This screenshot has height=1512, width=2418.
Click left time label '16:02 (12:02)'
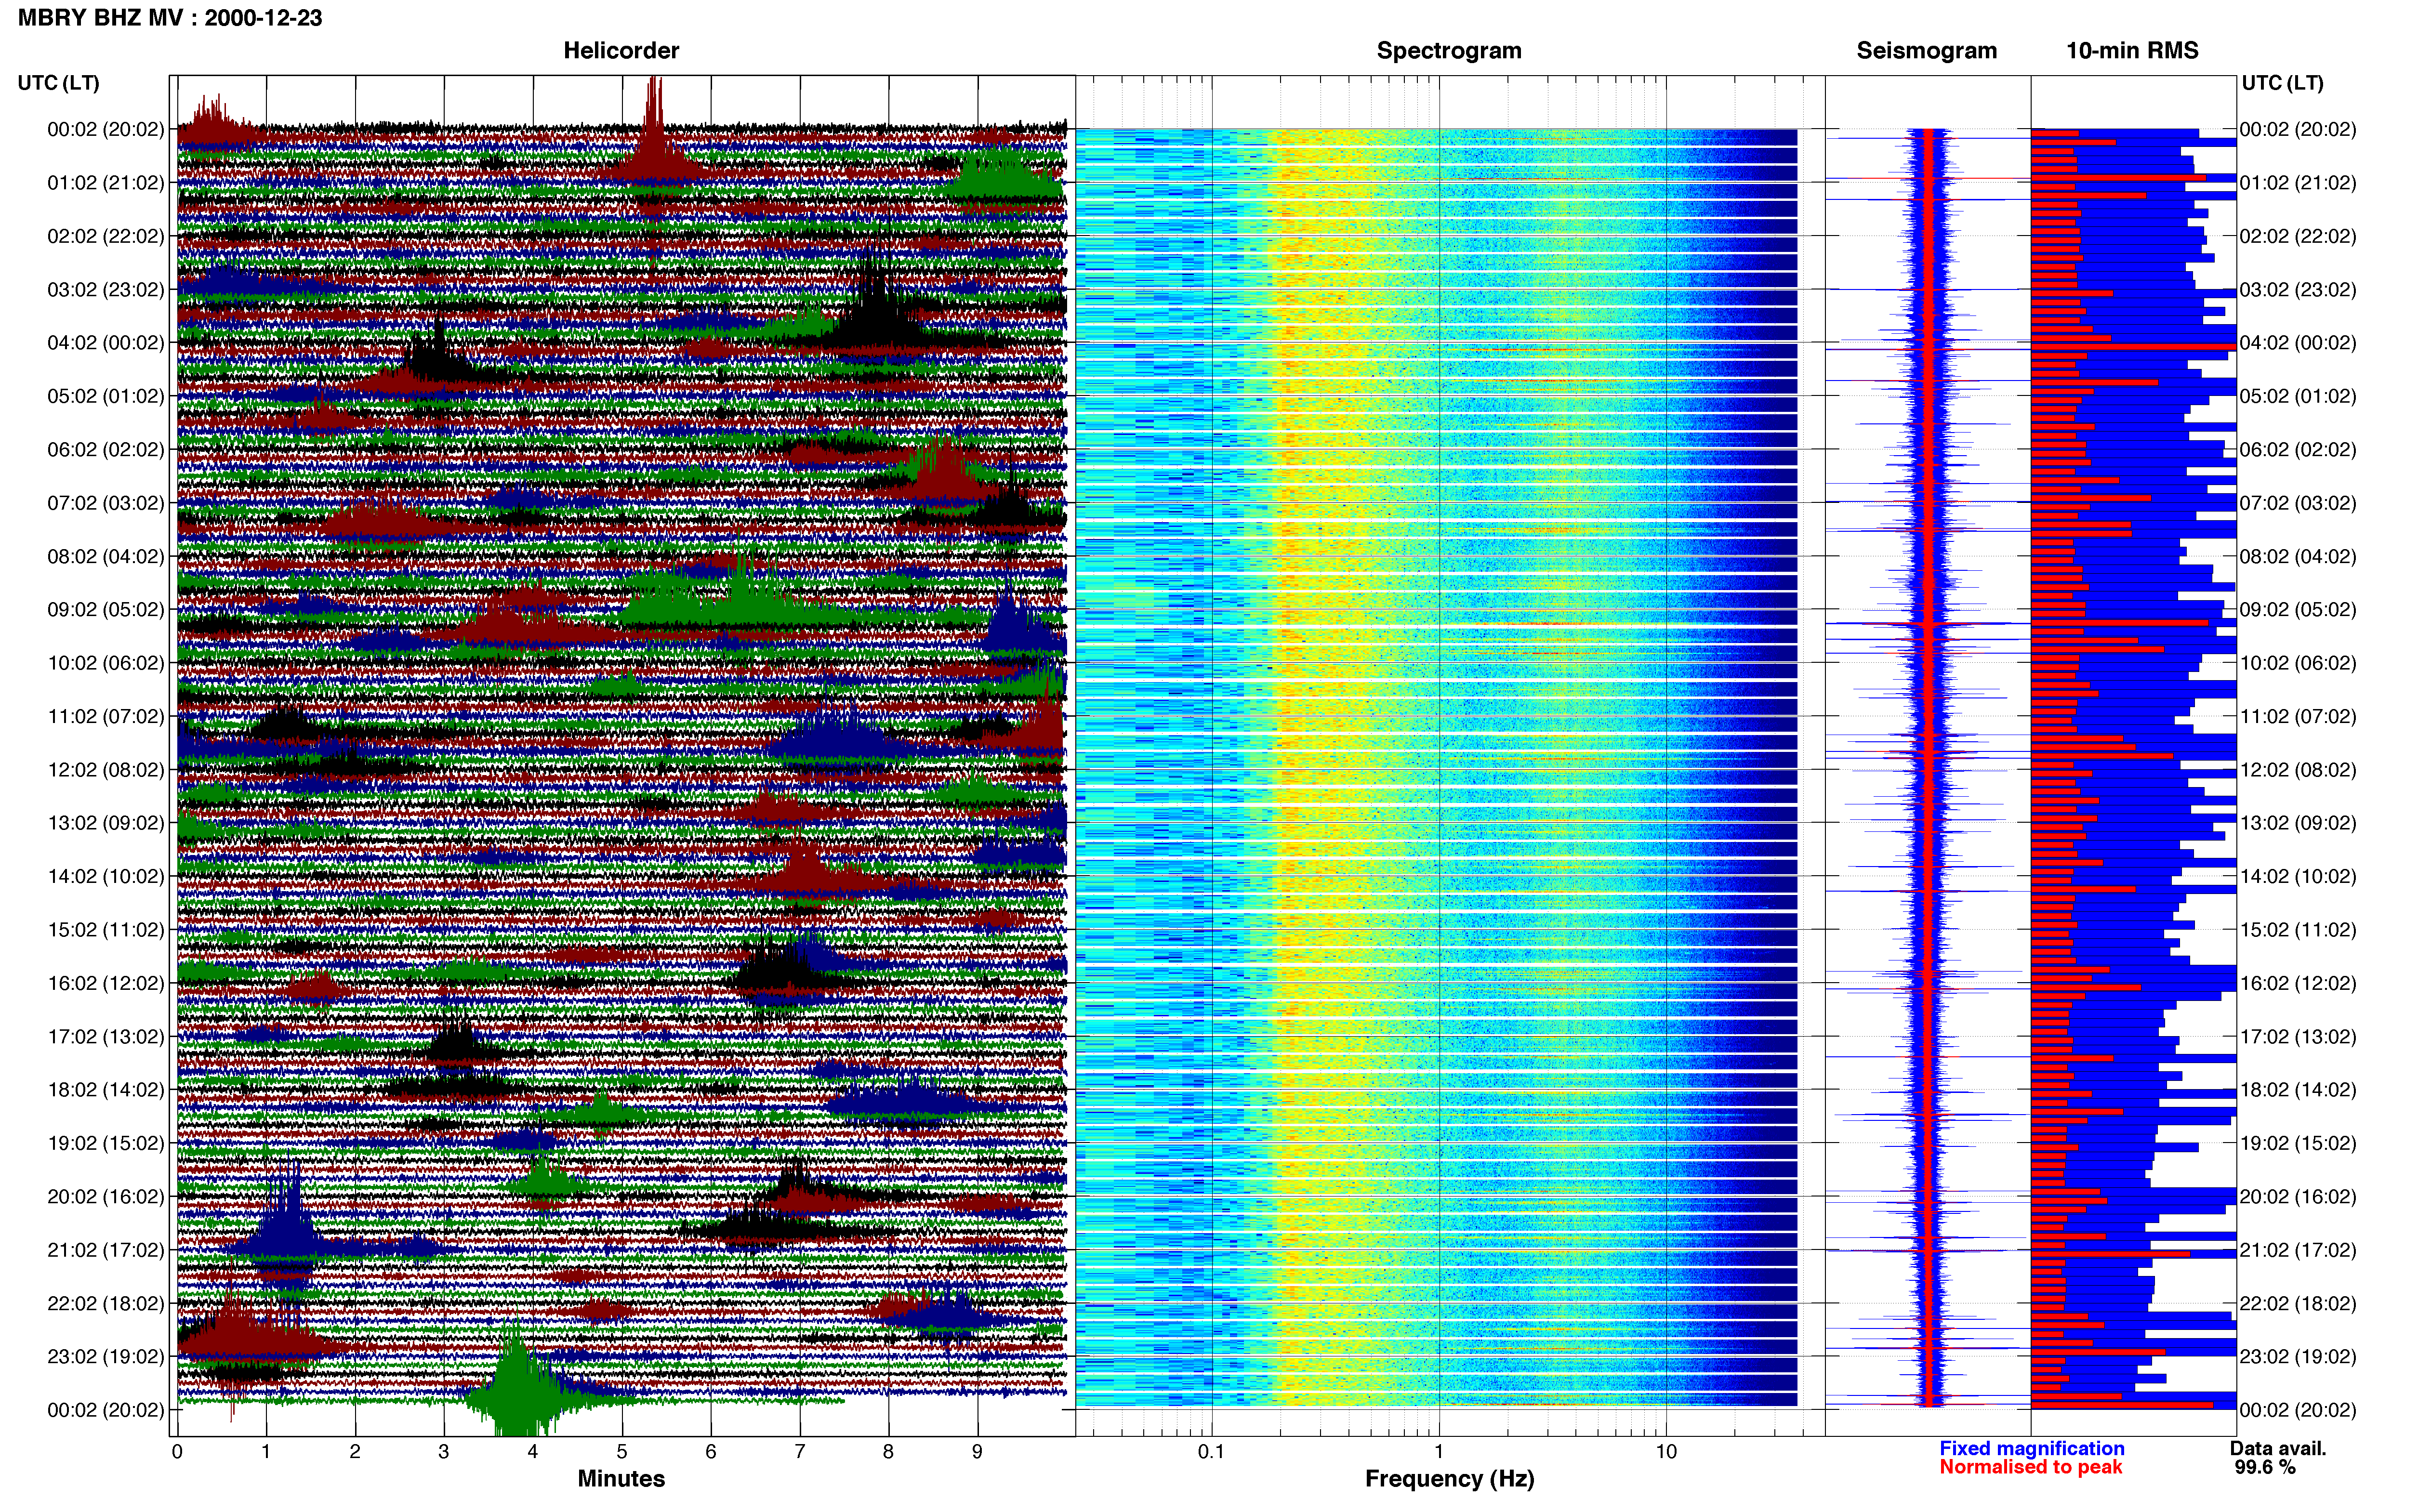(x=106, y=983)
